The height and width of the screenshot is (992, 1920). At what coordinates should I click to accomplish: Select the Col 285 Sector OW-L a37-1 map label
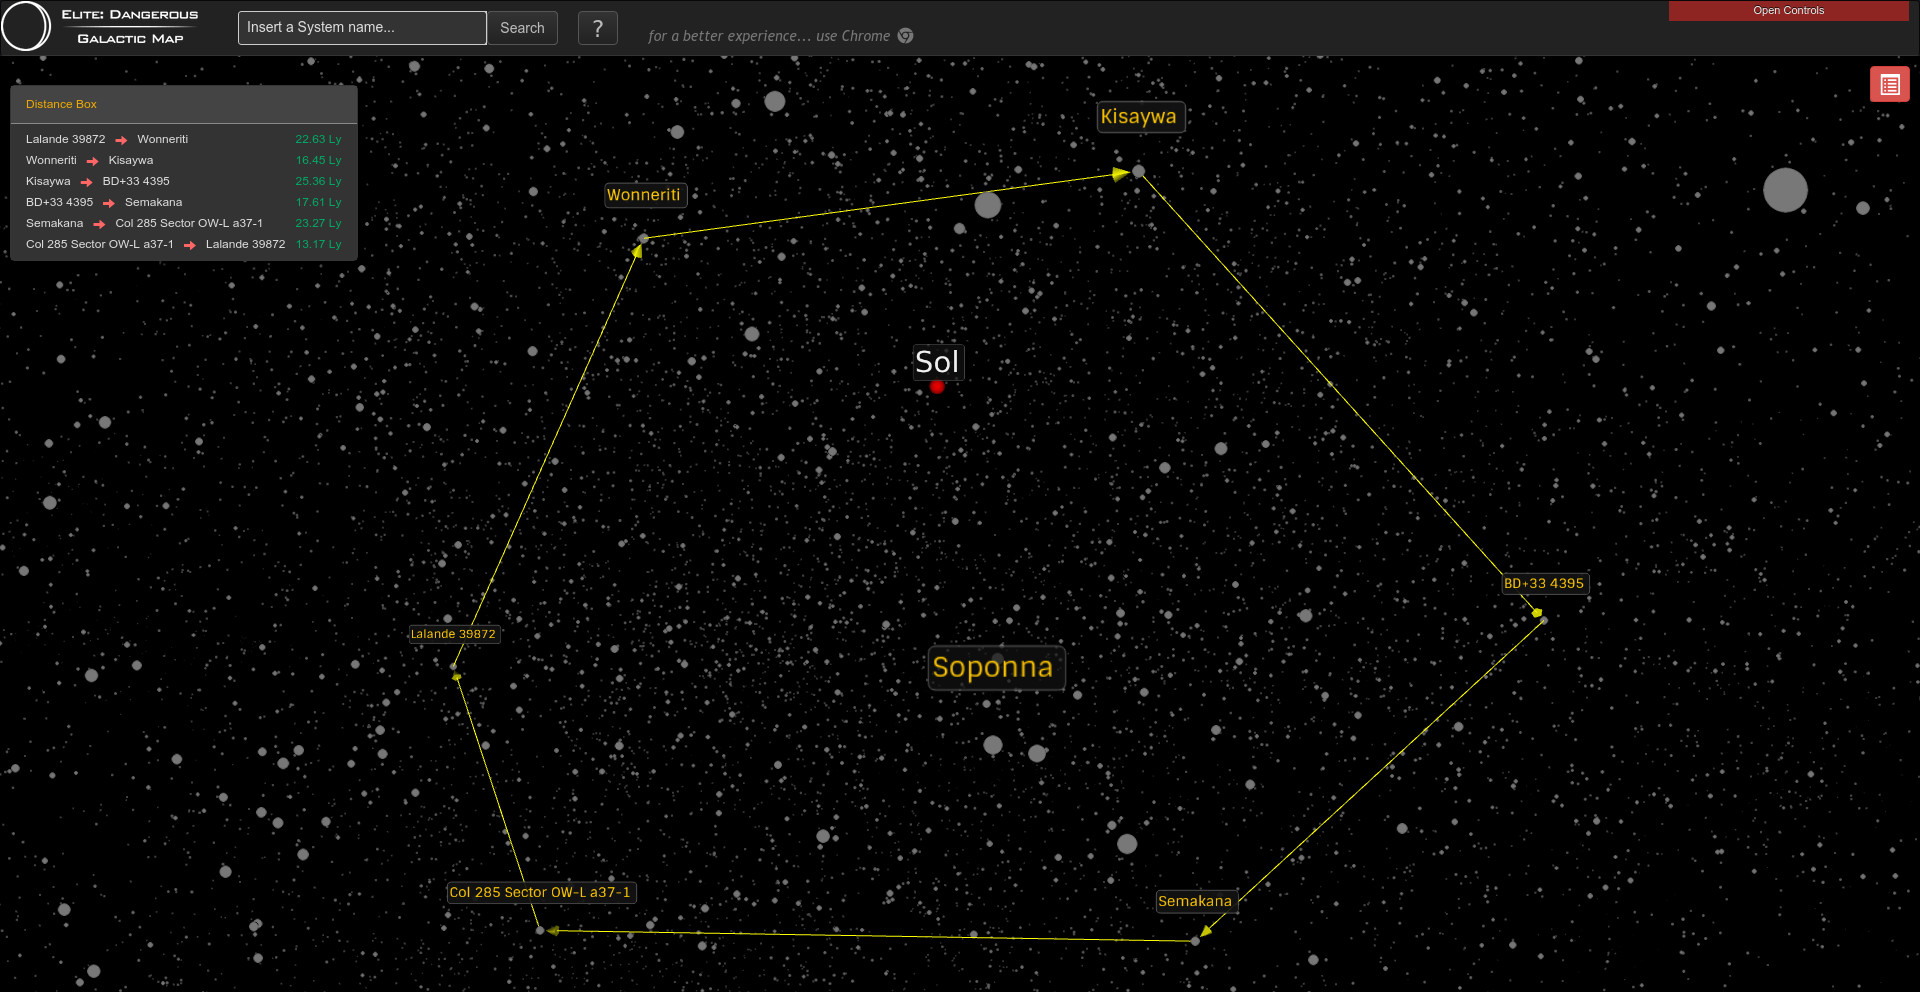540,892
